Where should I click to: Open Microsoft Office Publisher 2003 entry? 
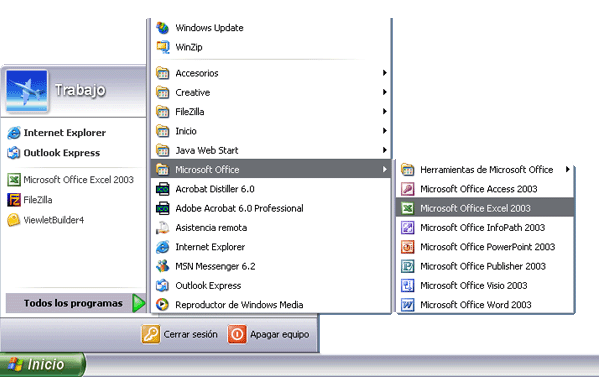pyautogui.click(x=485, y=266)
